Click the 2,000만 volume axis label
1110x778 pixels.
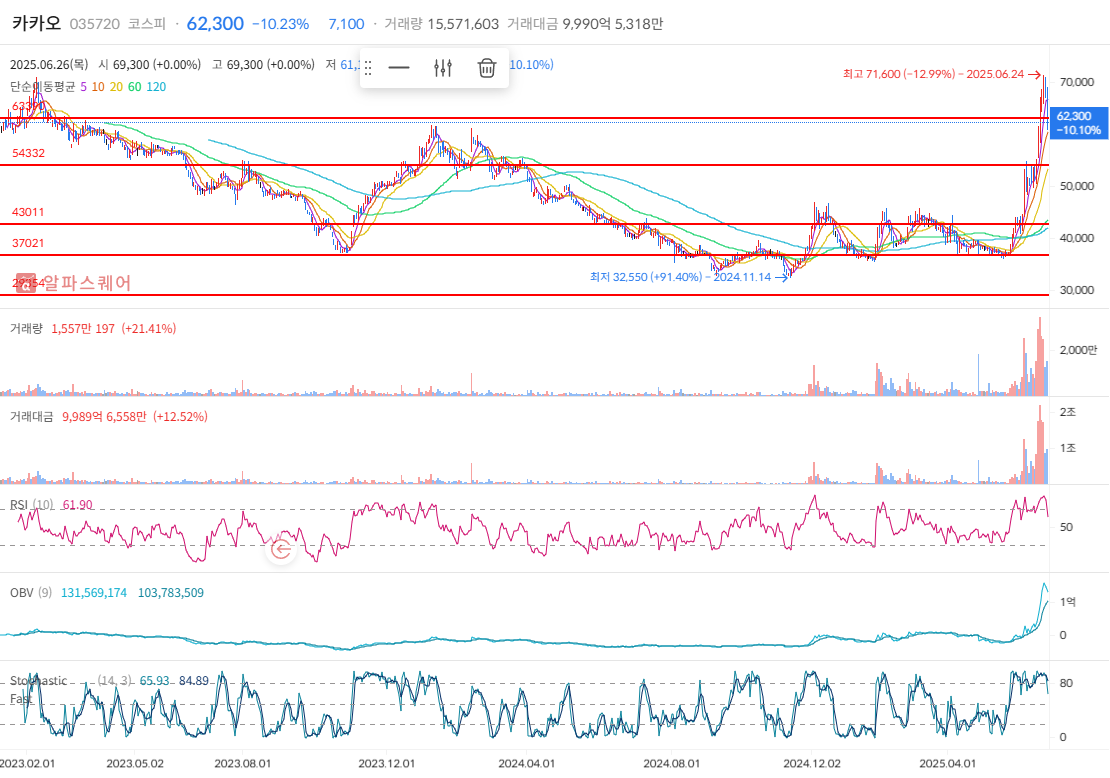(x=1078, y=350)
